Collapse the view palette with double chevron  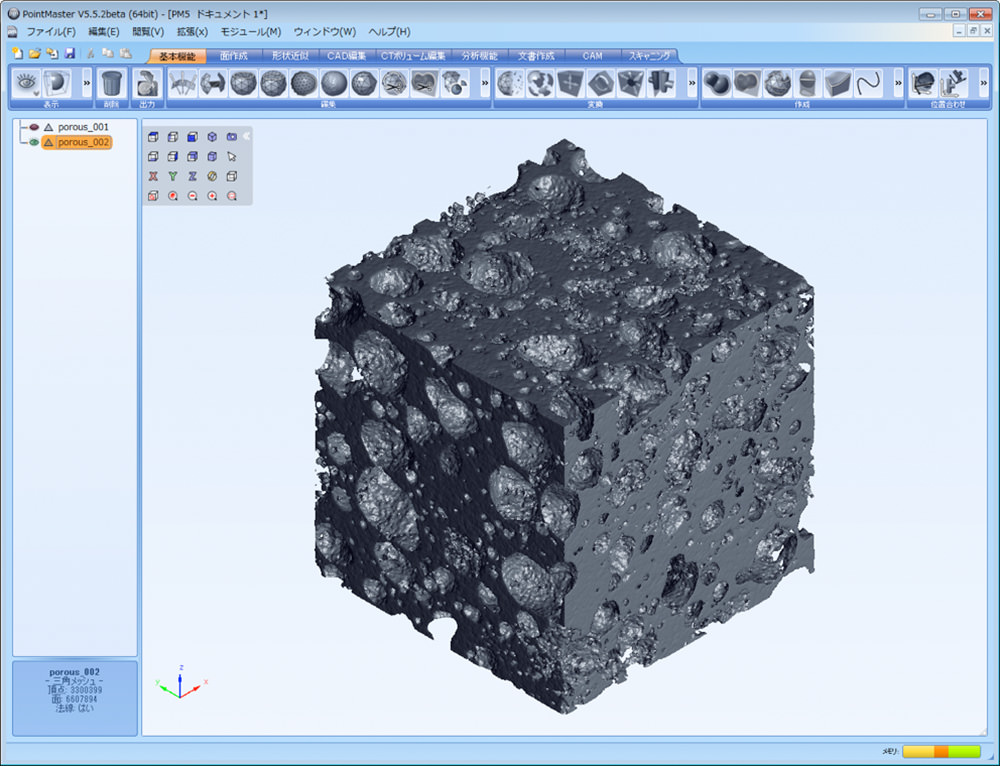click(247, 136)
